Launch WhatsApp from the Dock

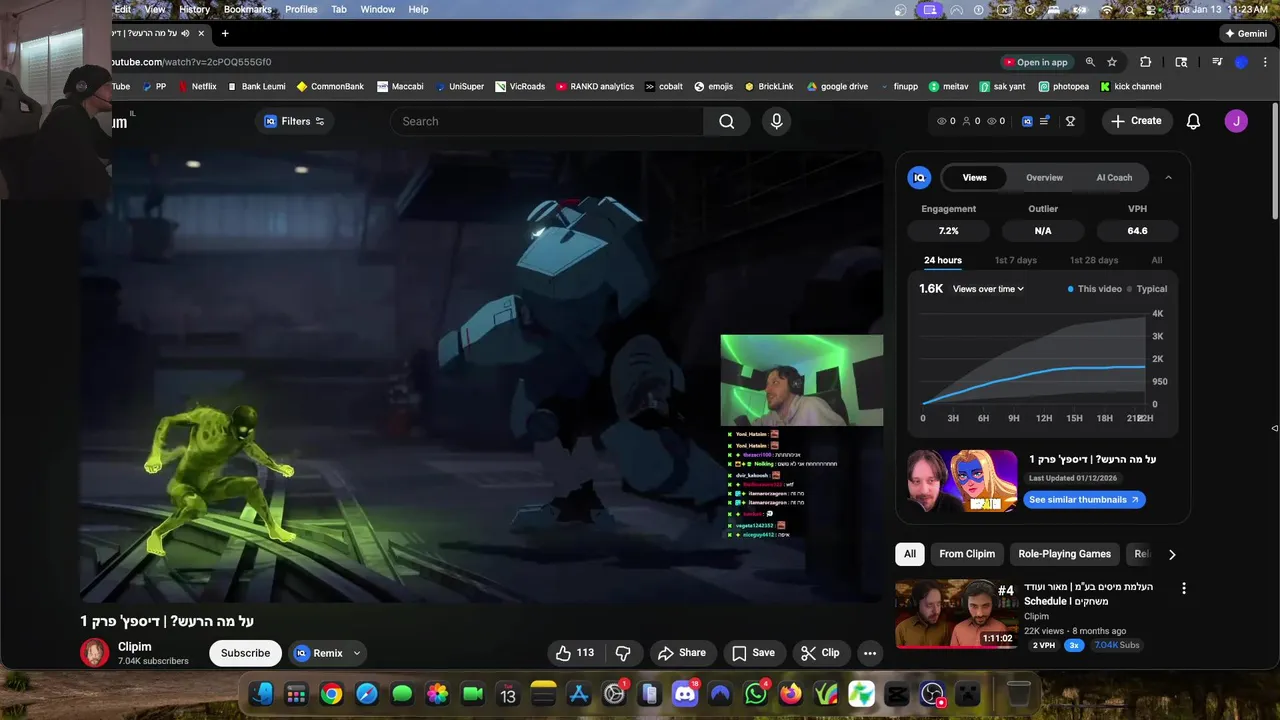(x=756, y=693)
